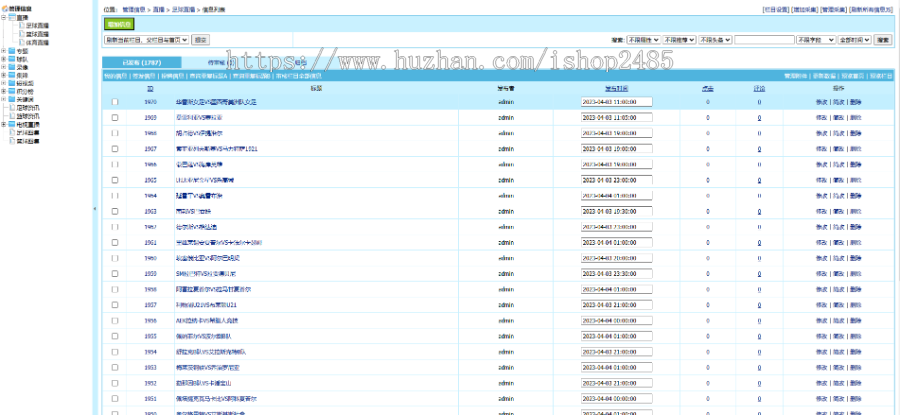Click the 球队 folder icon

pos(13,59)
